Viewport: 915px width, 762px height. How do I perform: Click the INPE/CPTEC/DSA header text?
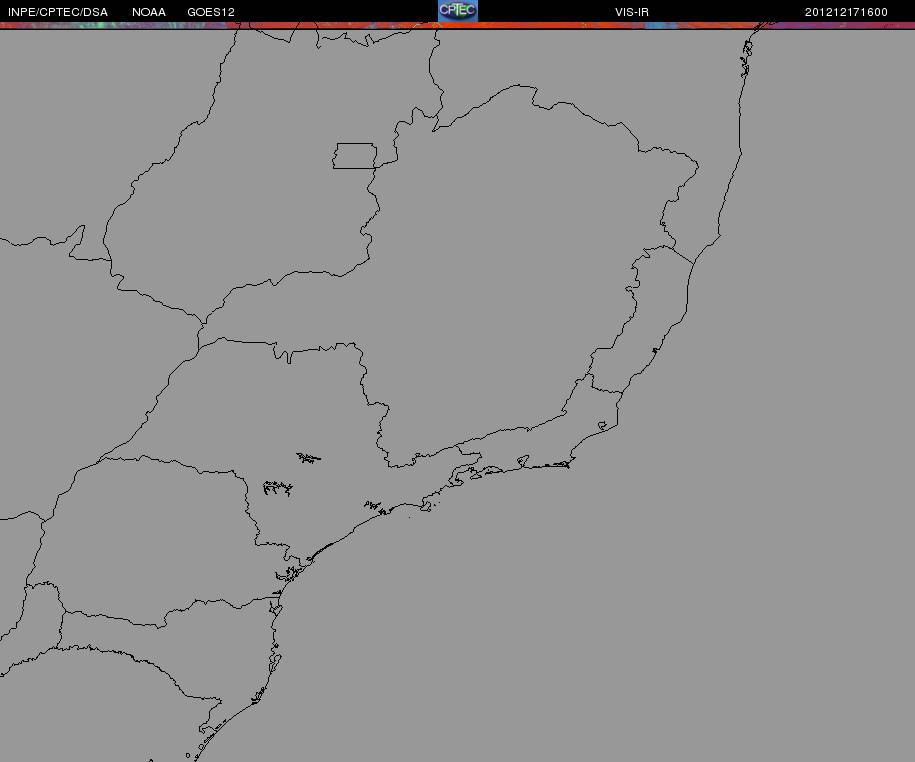[x=58, y=12]
